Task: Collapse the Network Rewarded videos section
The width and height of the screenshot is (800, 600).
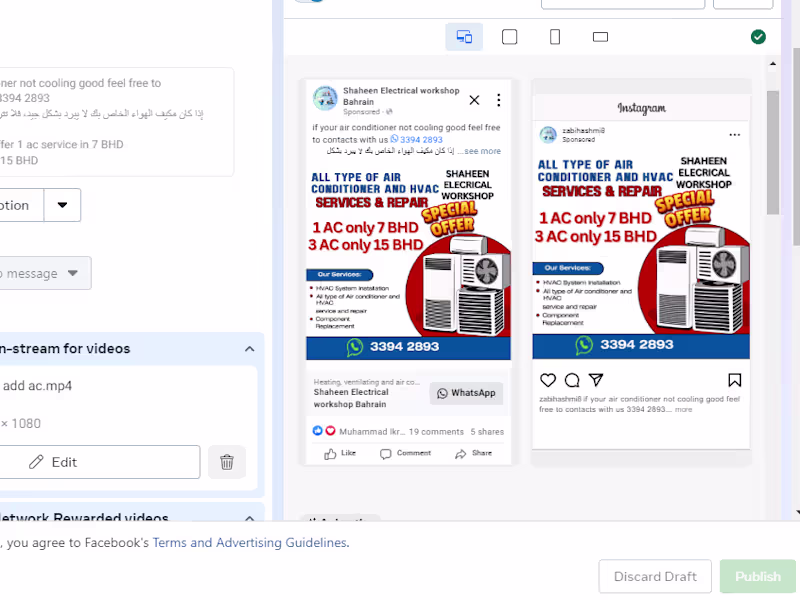Action: tap(249, 517)
